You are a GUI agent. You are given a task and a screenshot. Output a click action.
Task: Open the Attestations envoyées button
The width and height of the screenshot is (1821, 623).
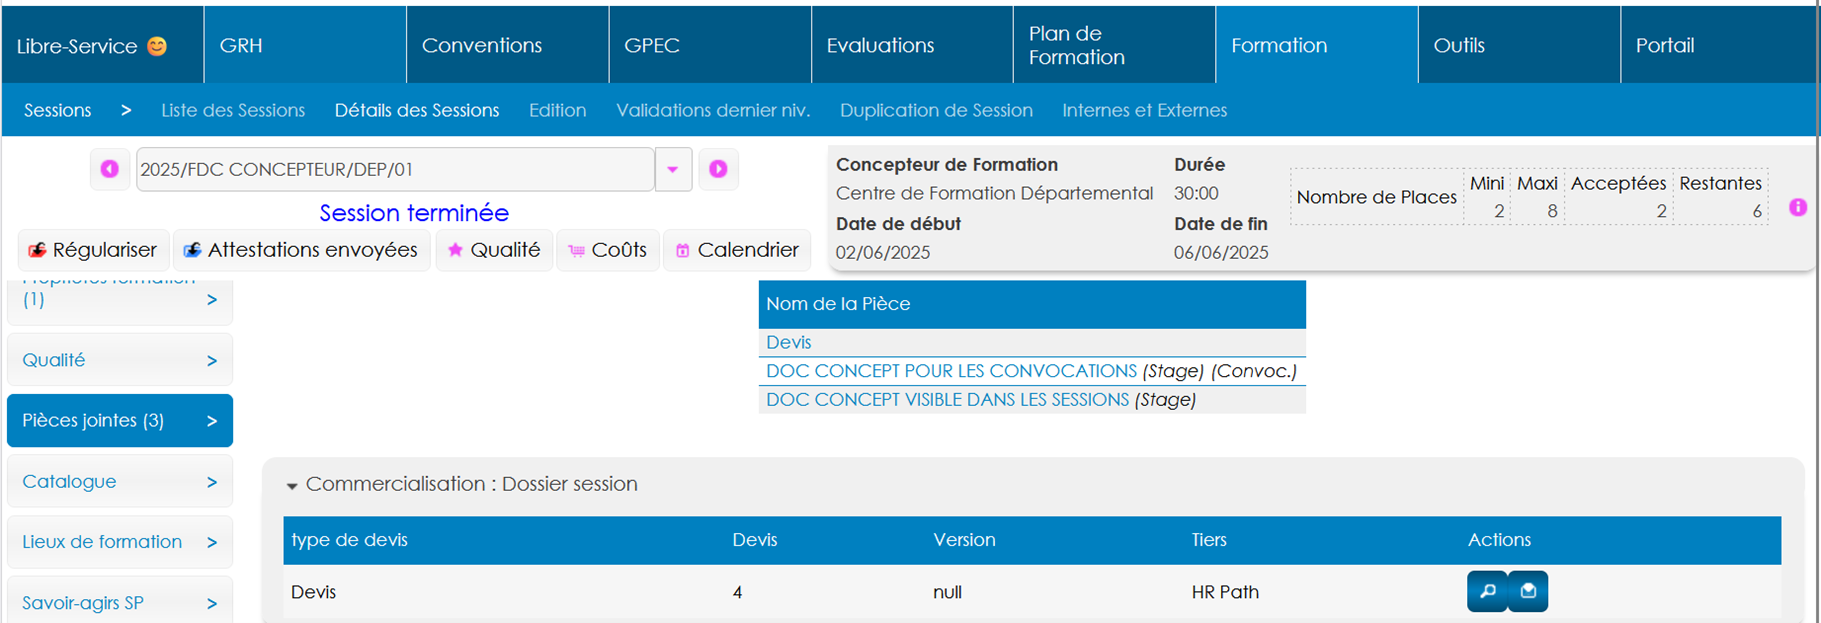[x=301, y=250]
